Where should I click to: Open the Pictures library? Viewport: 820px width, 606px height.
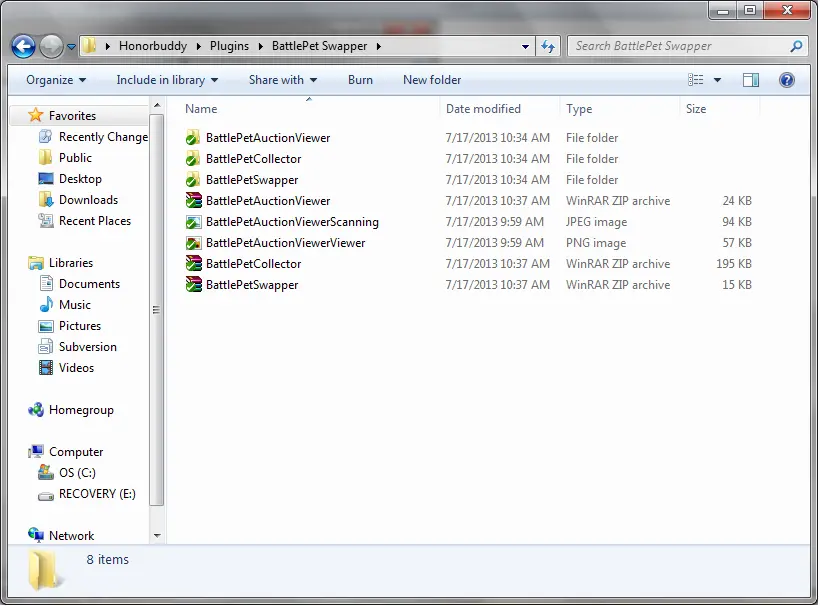79,326
